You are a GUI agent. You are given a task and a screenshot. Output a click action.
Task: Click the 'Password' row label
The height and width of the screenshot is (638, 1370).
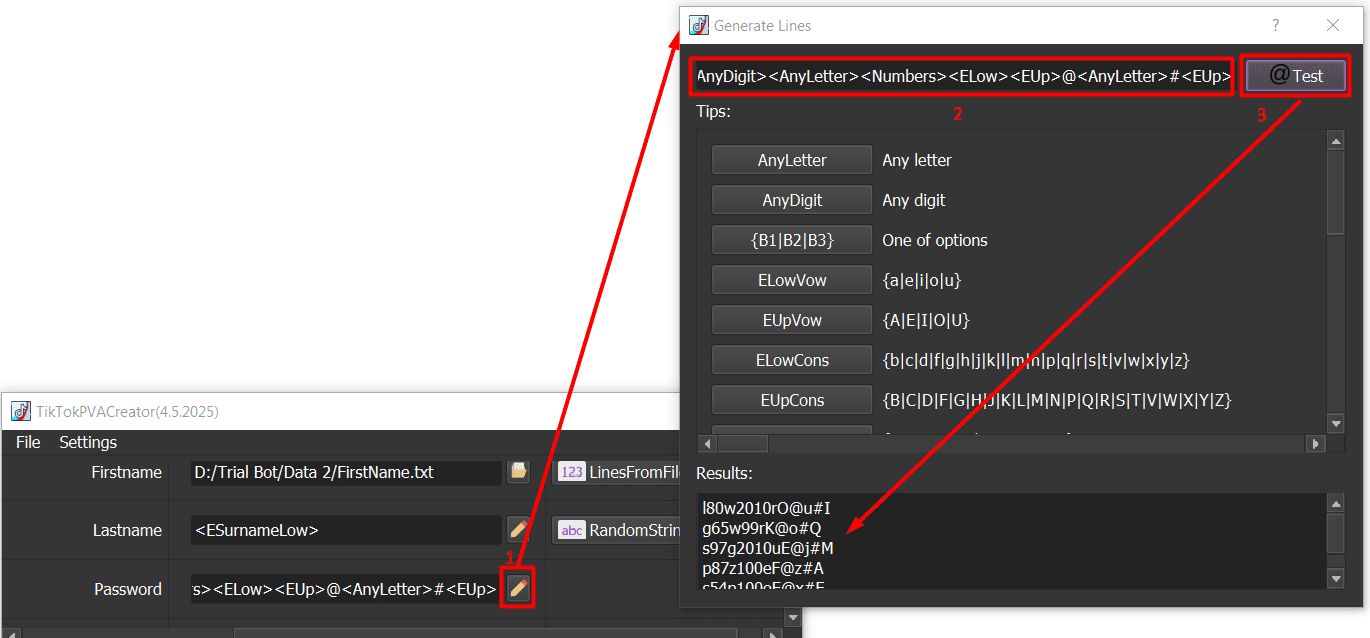[x=128, y=589]
